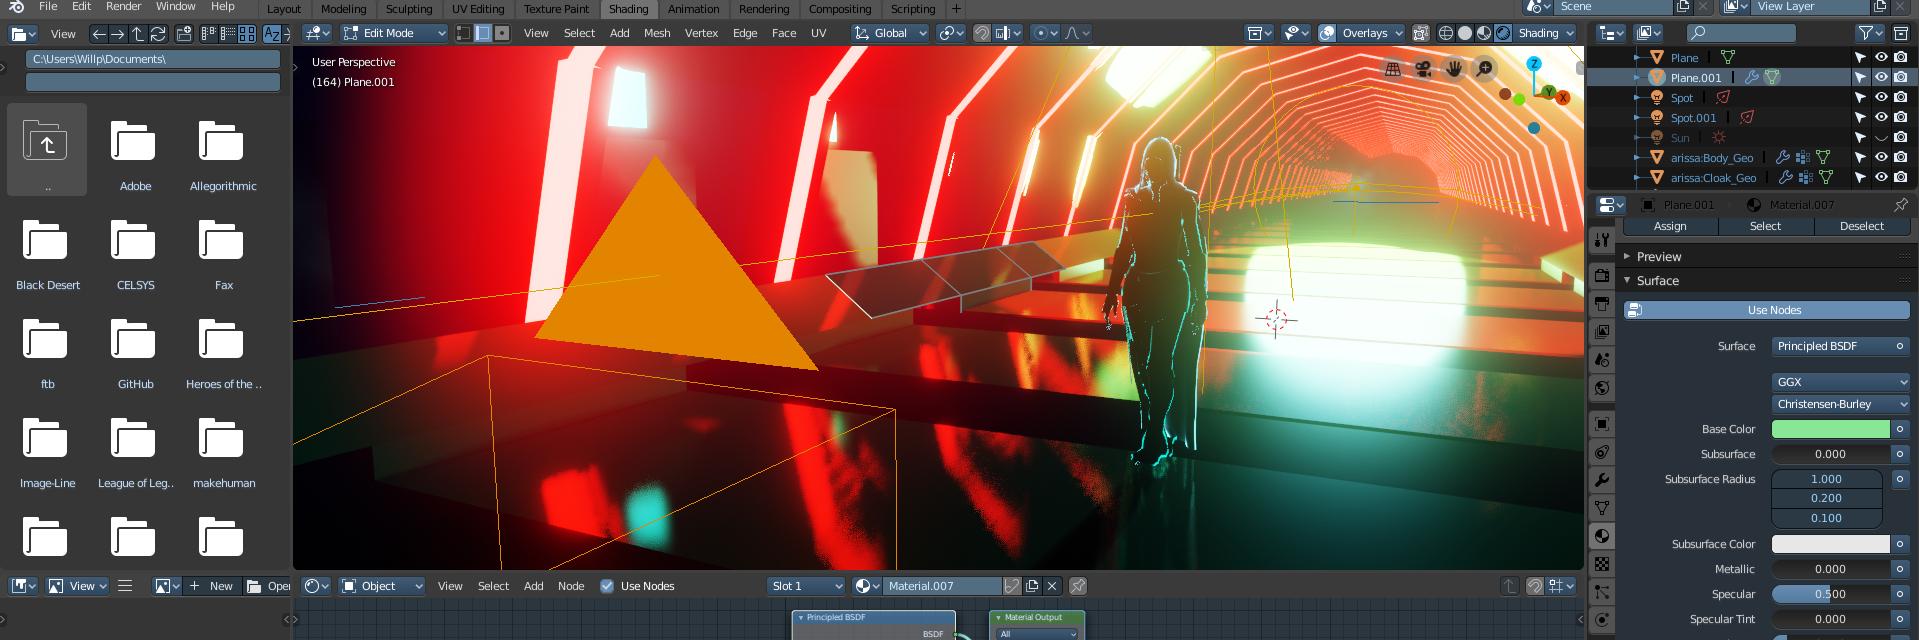Viewport: 1919px width, 640px height.
Task: Switch to the UV Editing workspace tab
Action: (x=478, y=9)
